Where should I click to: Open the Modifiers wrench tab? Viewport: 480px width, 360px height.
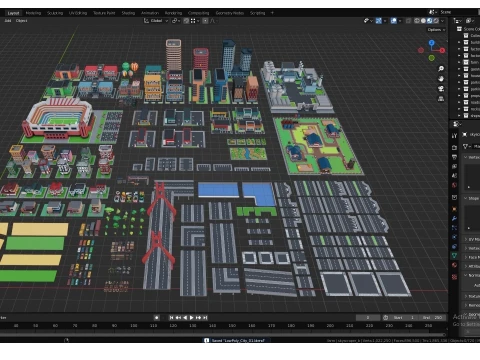pyautogui.click(x=454, y=218)
